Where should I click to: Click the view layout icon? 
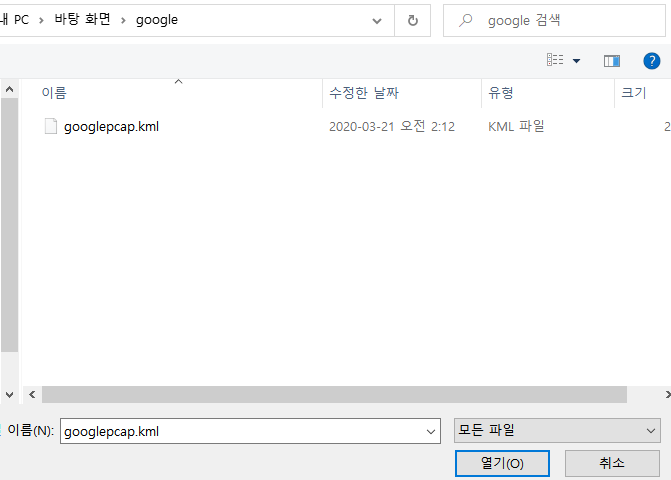click(x=555, y=60)
